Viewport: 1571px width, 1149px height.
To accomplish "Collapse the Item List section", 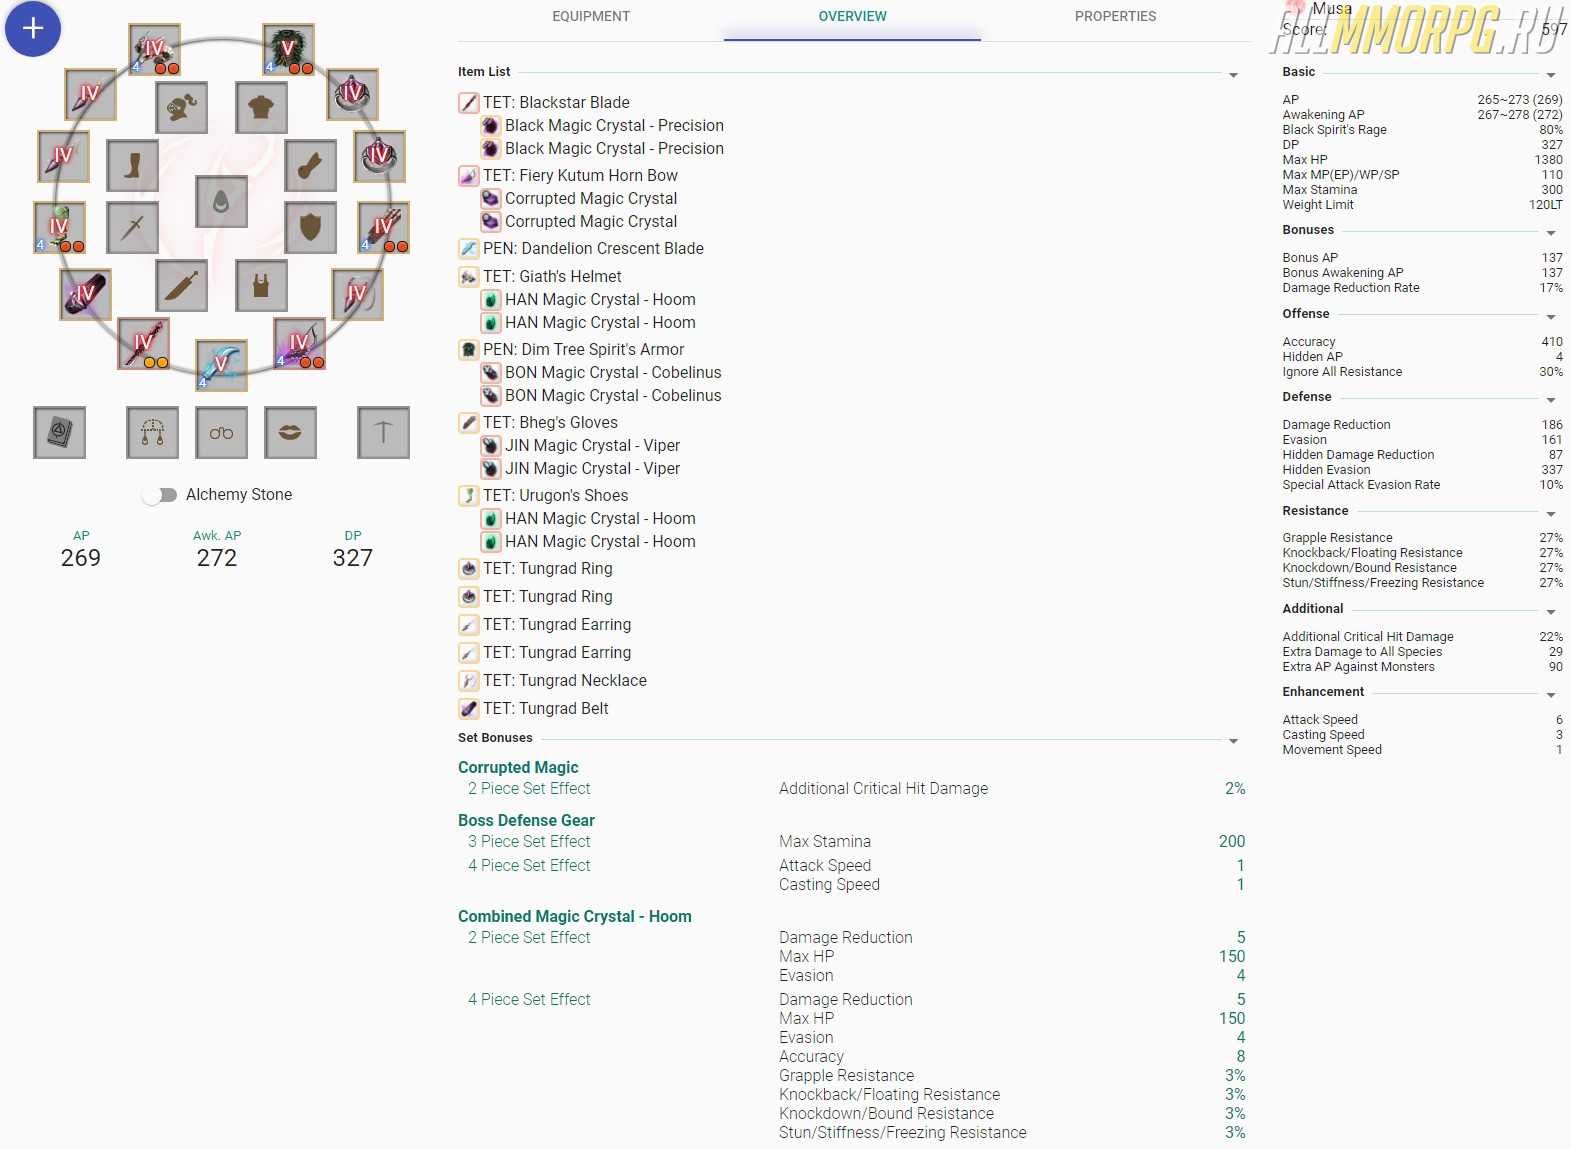I will pyautogui.click(x=1233, y=76).
